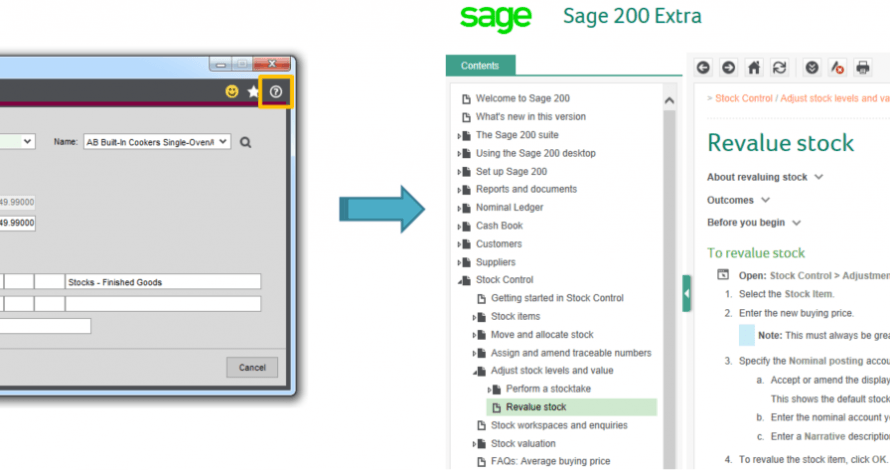Viewport: 890px width, 470px height.
Task: Click scroll-up arrow in contents pane
Action: (669, 100)
